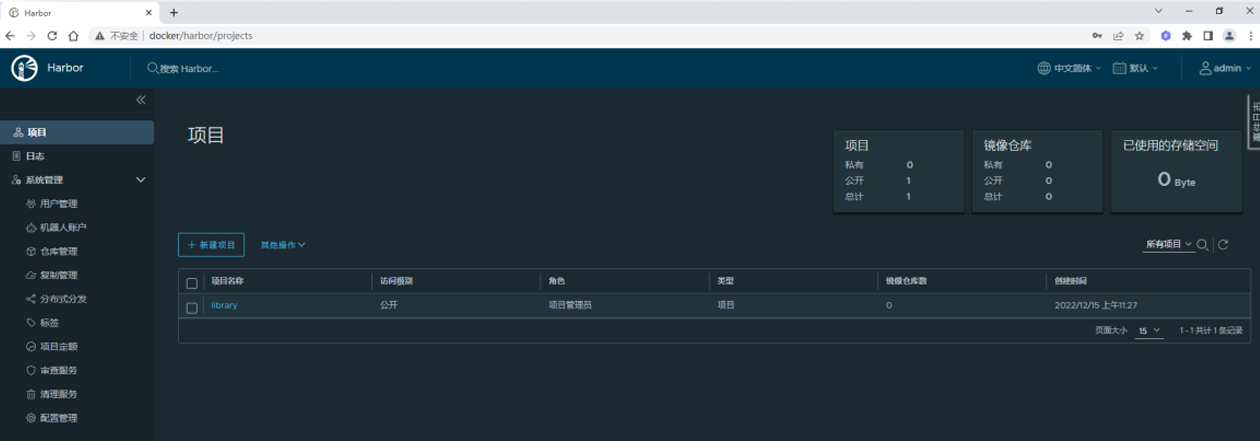The width and height of the screenshot is (1260, 441).
Task: Sort by 创建时间 column header
Action: click(x=1072, y=282)
